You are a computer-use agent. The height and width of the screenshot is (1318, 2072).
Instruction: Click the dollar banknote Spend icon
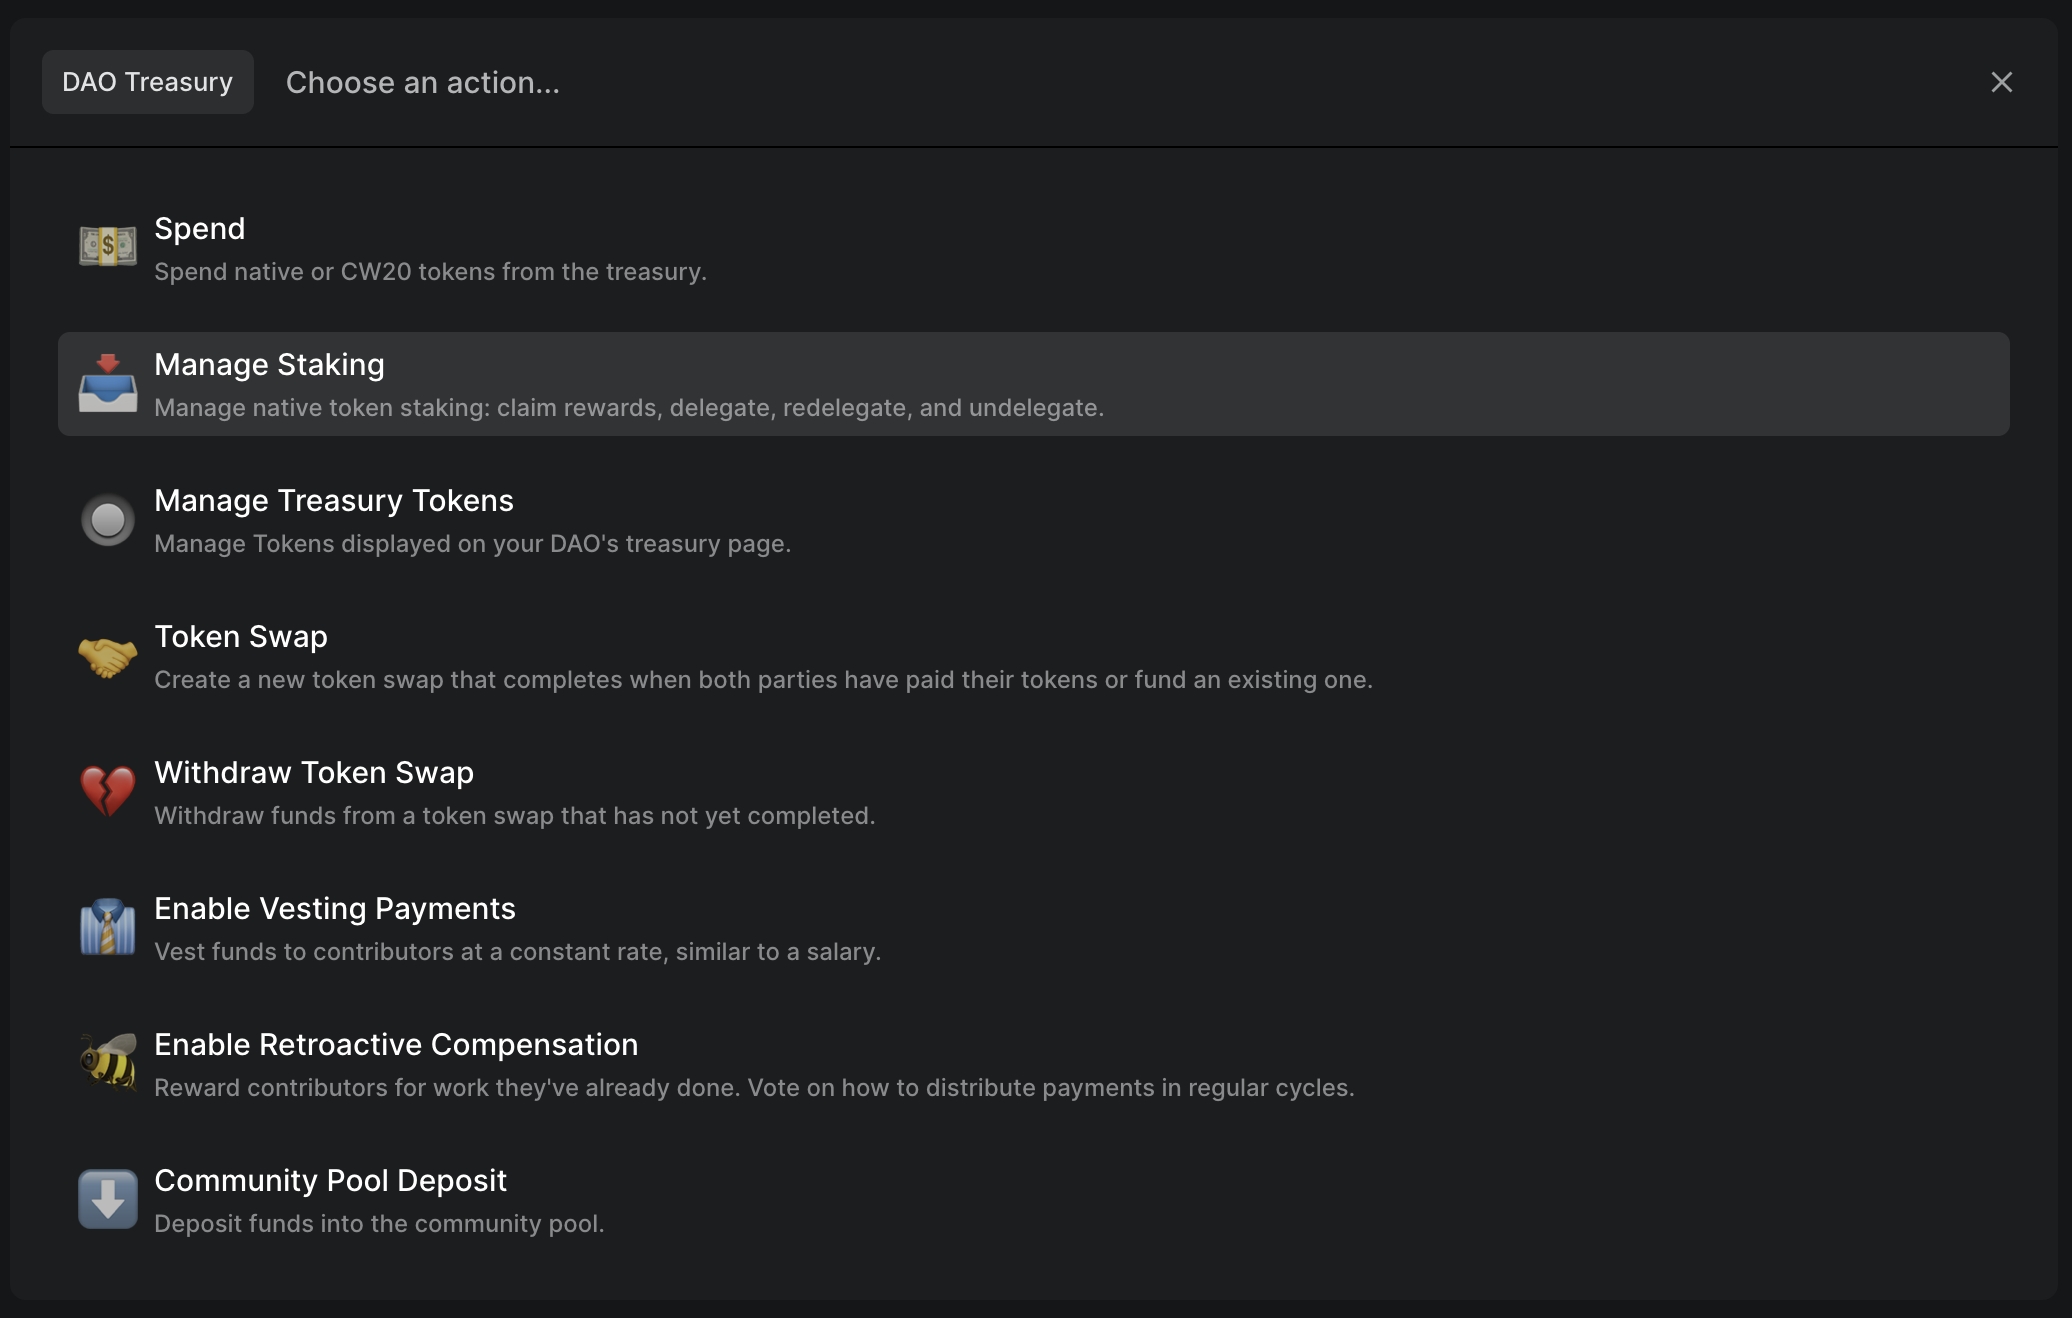tap(108, 247)
